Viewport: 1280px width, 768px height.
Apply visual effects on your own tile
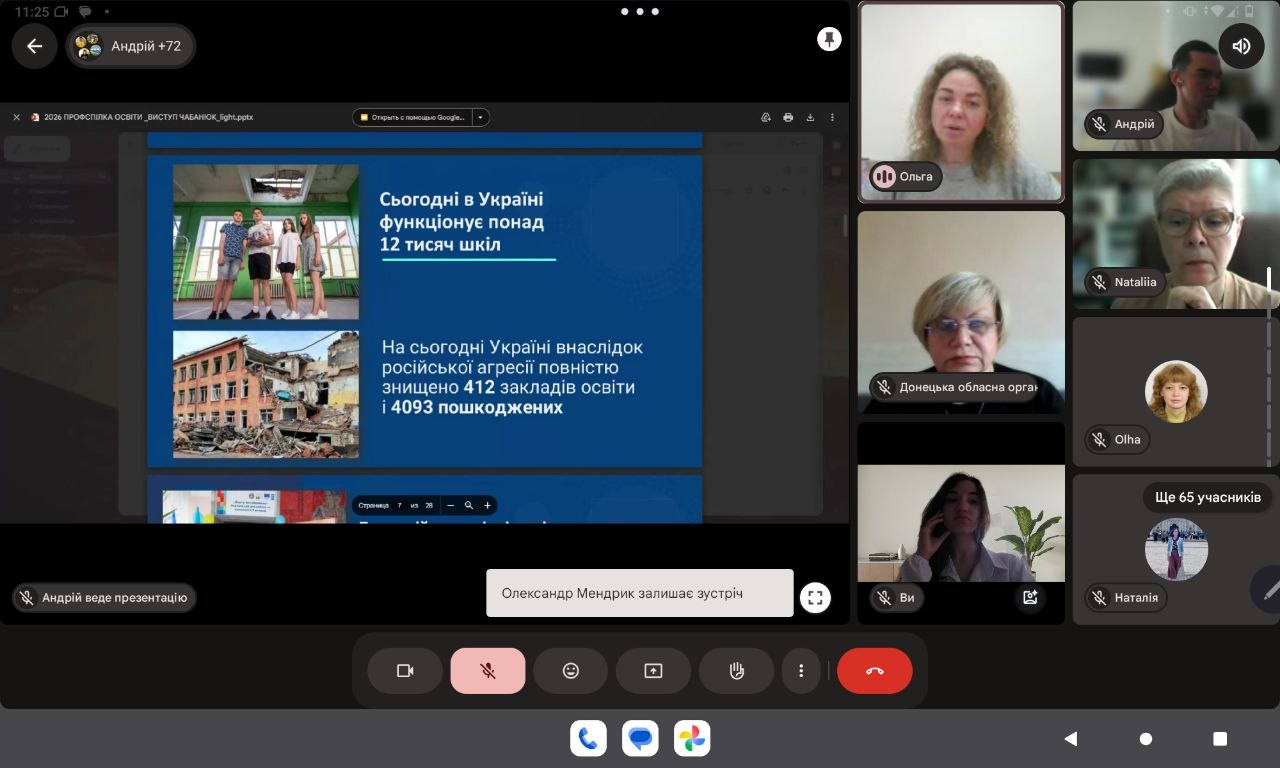pyautogui.click(x=1029, y=598)
